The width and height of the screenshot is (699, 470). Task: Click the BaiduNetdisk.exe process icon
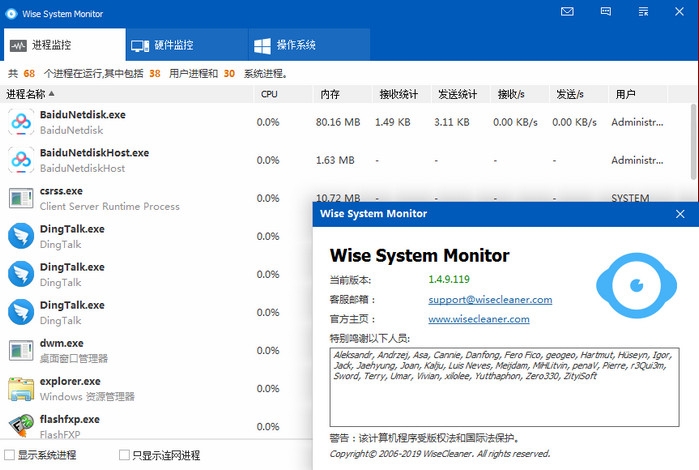coord(21,122)
